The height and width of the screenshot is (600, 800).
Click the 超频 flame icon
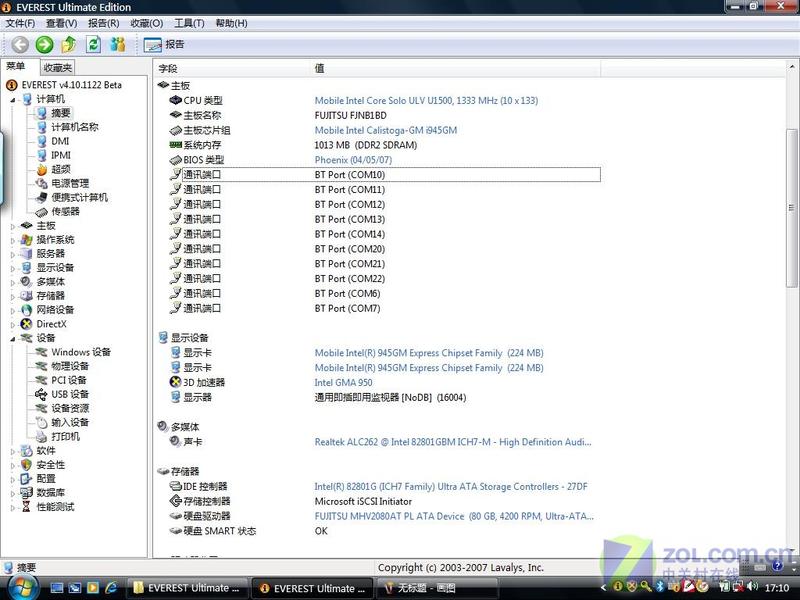coord(42,169)
